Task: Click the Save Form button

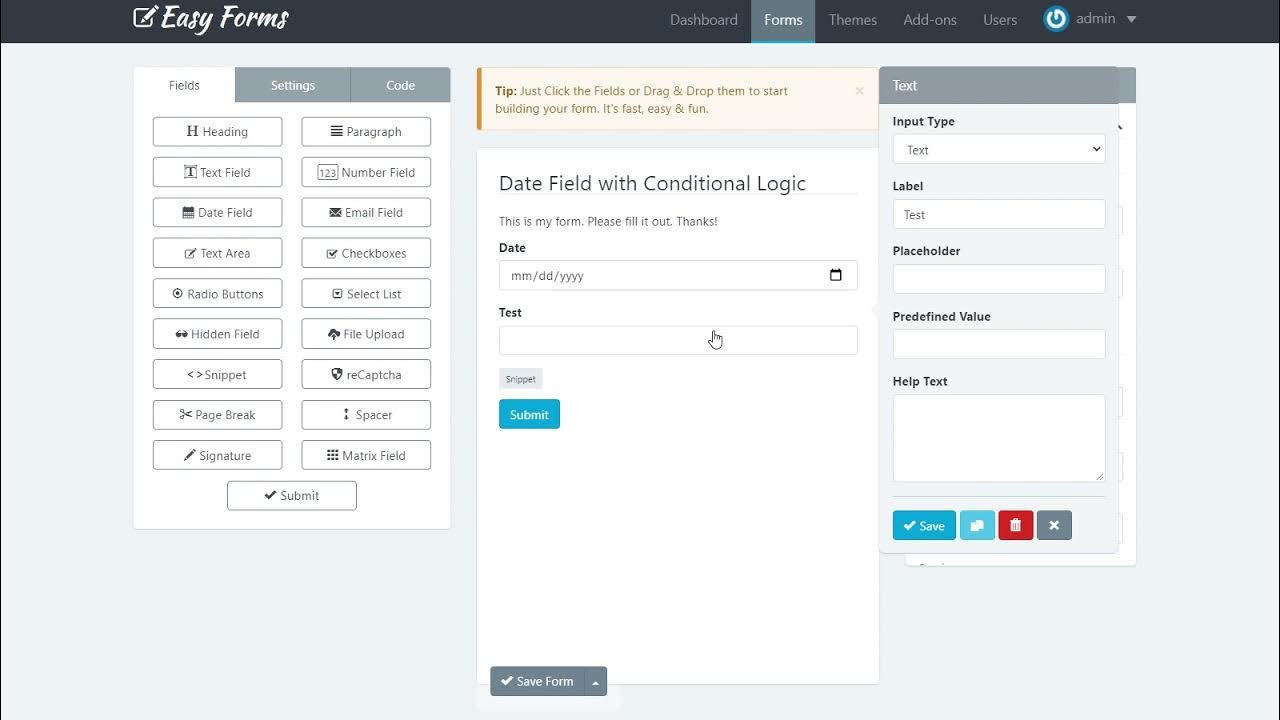Action: click(x=537, y=682)
